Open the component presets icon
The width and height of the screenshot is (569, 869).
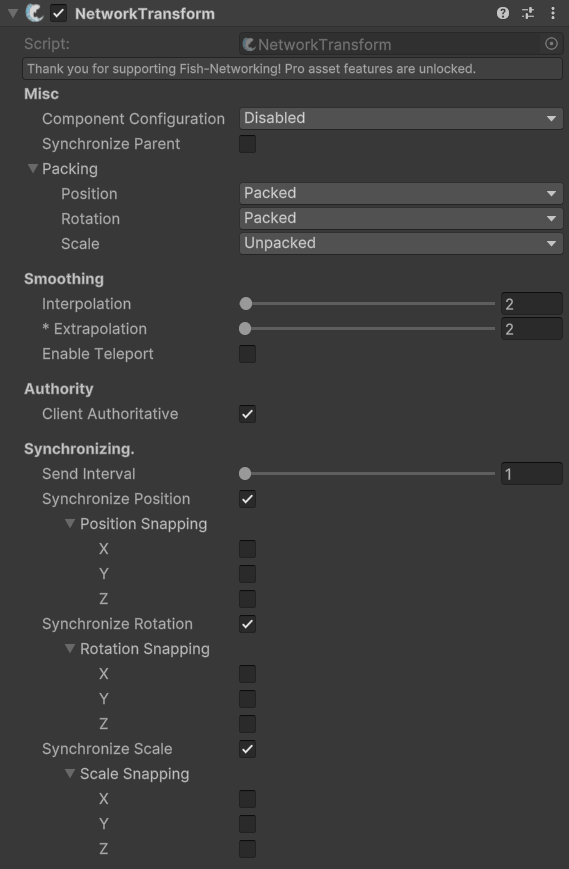(x=528, y=13)
